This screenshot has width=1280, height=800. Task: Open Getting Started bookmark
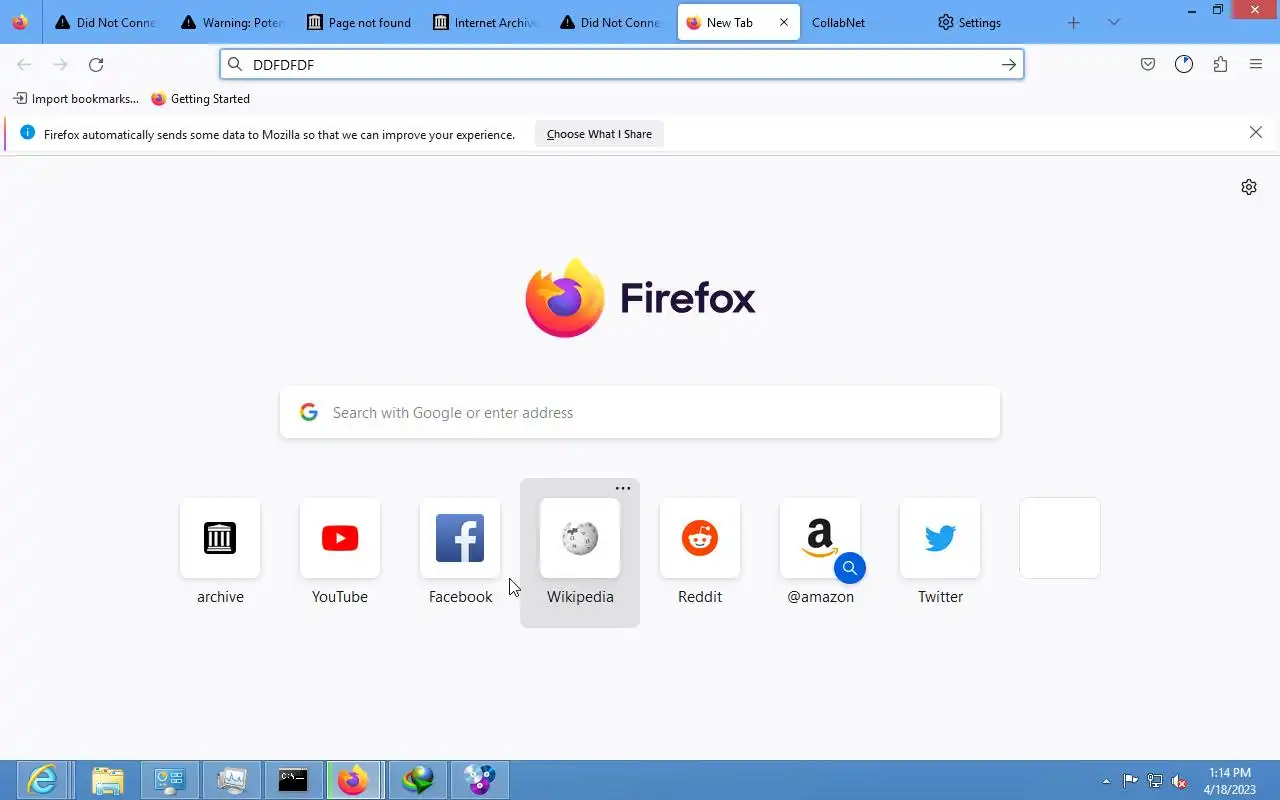click(x=200, y=99)
